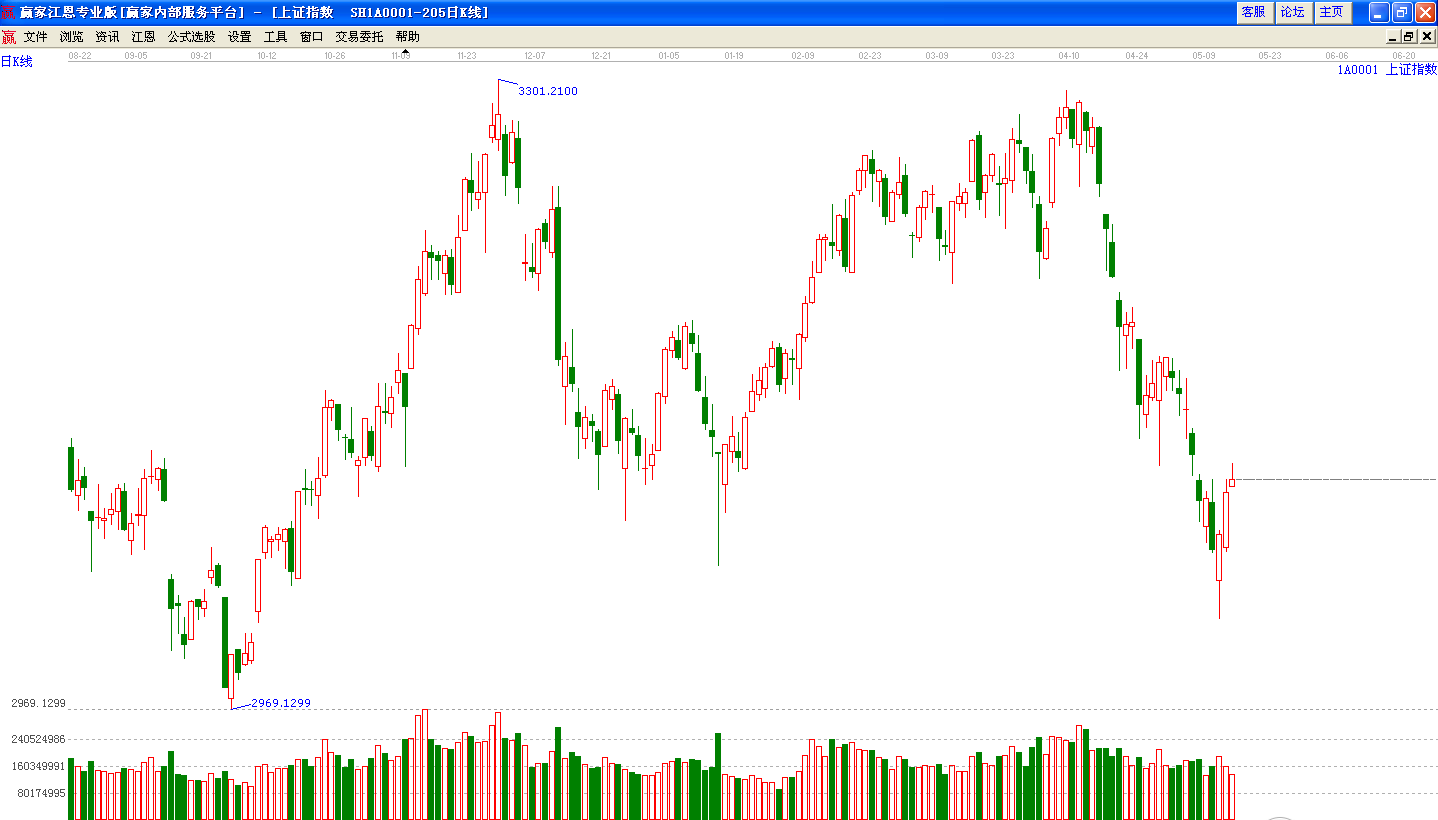The image size is (1438, 820).
Task: Open the 赢 system icon on the menu bar
Action: [x=9, y=37]
